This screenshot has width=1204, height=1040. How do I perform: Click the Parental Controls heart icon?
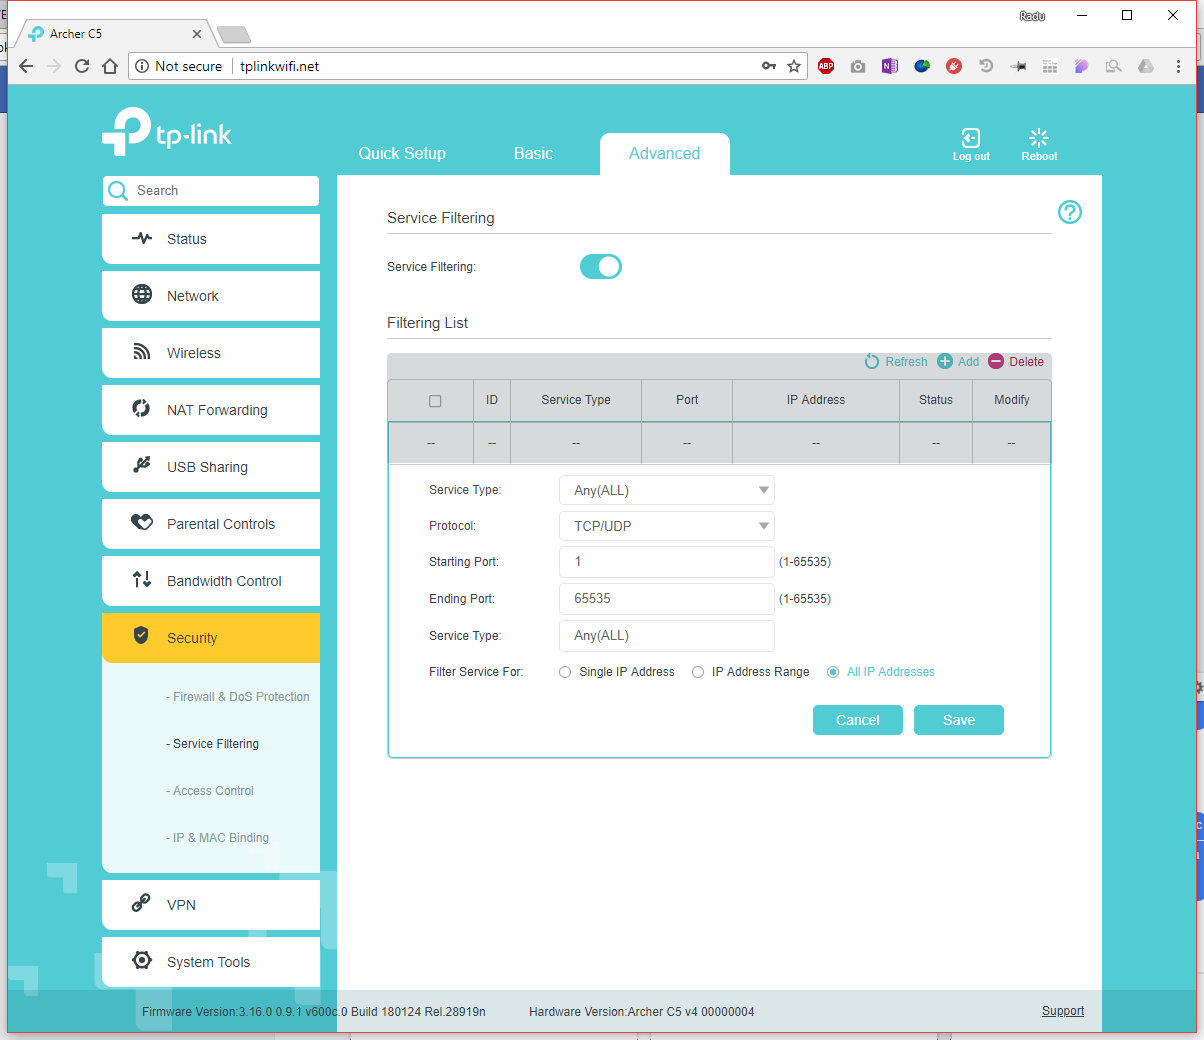point(142,523)
